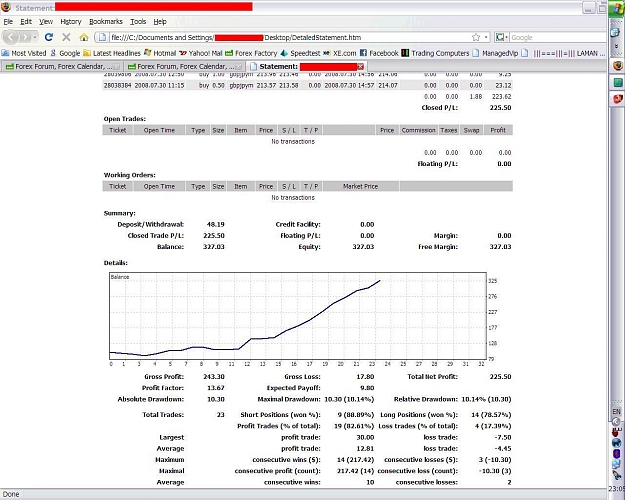Screen dimensions: 625x500
Task: Click the Gross Profit value 243.30
Action: pos(214,377)
